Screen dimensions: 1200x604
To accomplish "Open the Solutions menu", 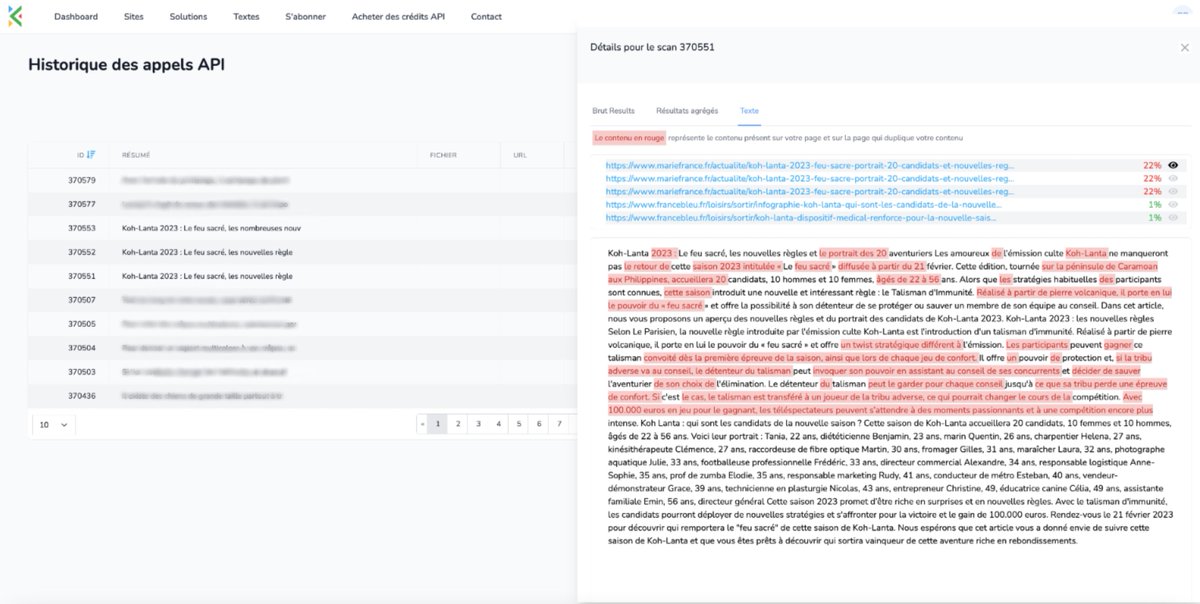I will pyautogui.click(x=188, y=17).
